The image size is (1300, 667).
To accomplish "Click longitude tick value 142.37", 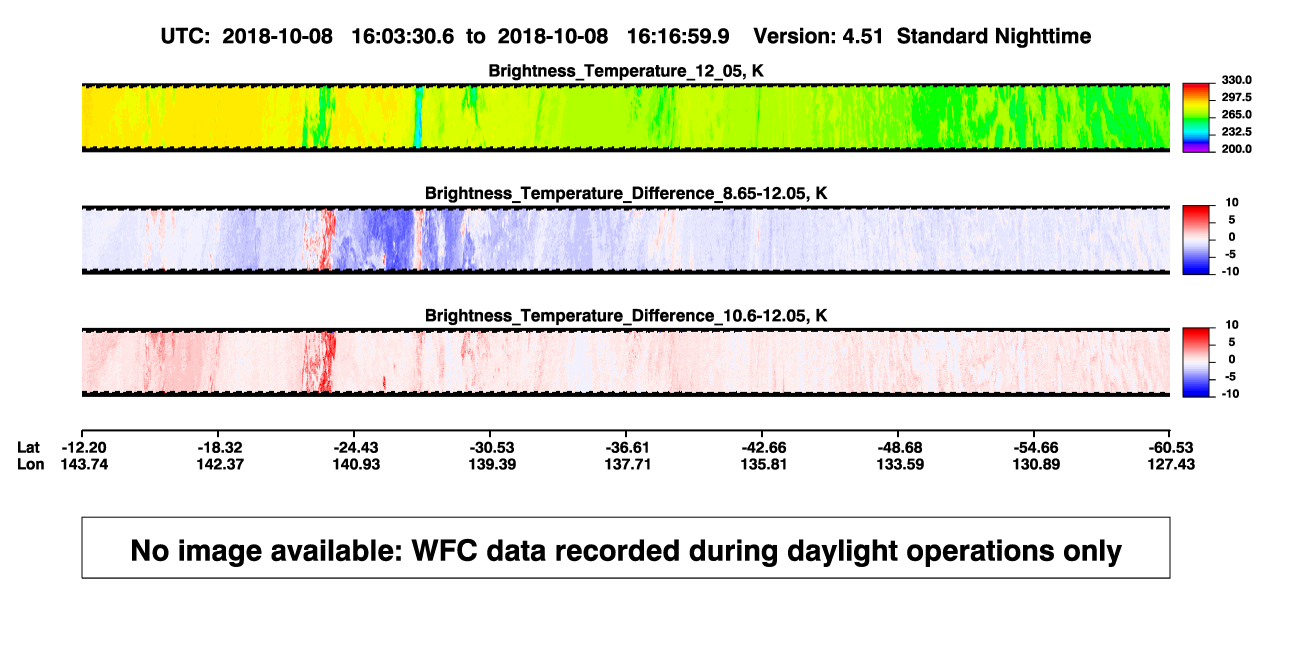I will click(x=220, y=464).
